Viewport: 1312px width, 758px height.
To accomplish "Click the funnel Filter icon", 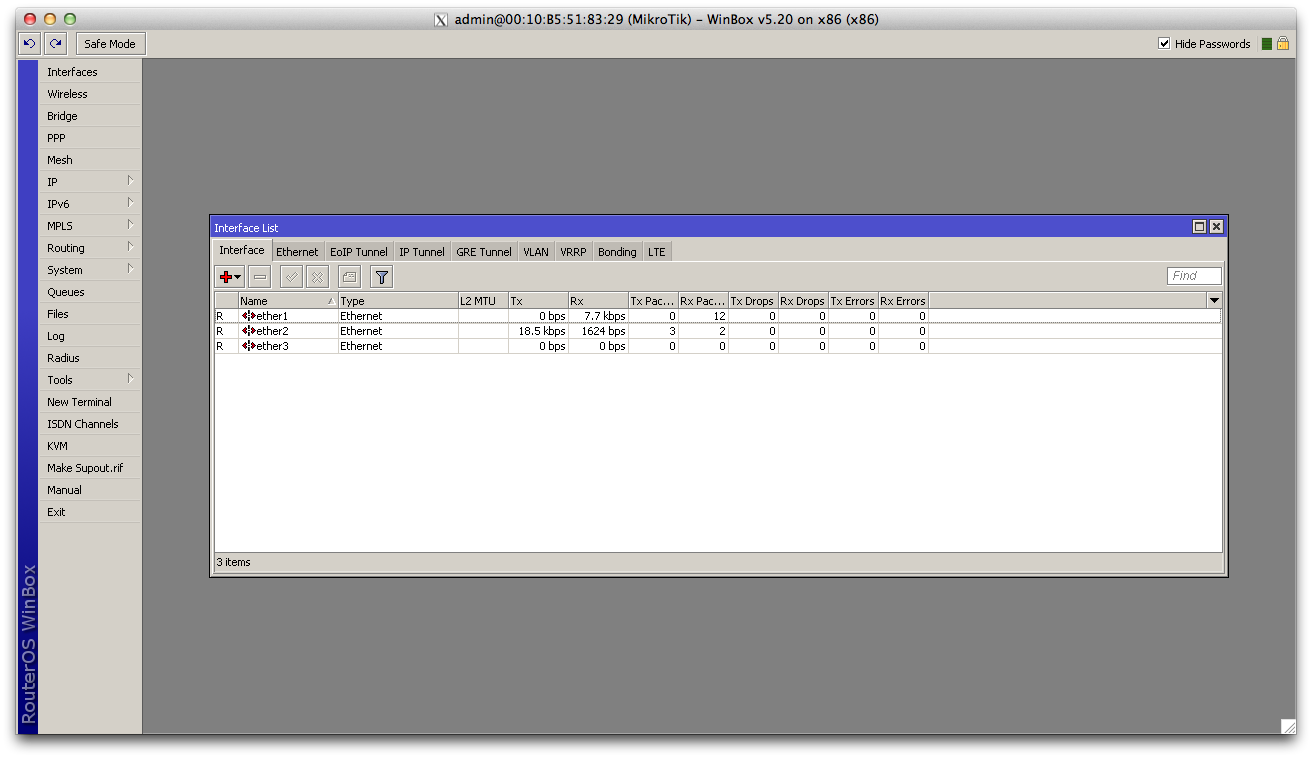I will (x=381, y=277).
